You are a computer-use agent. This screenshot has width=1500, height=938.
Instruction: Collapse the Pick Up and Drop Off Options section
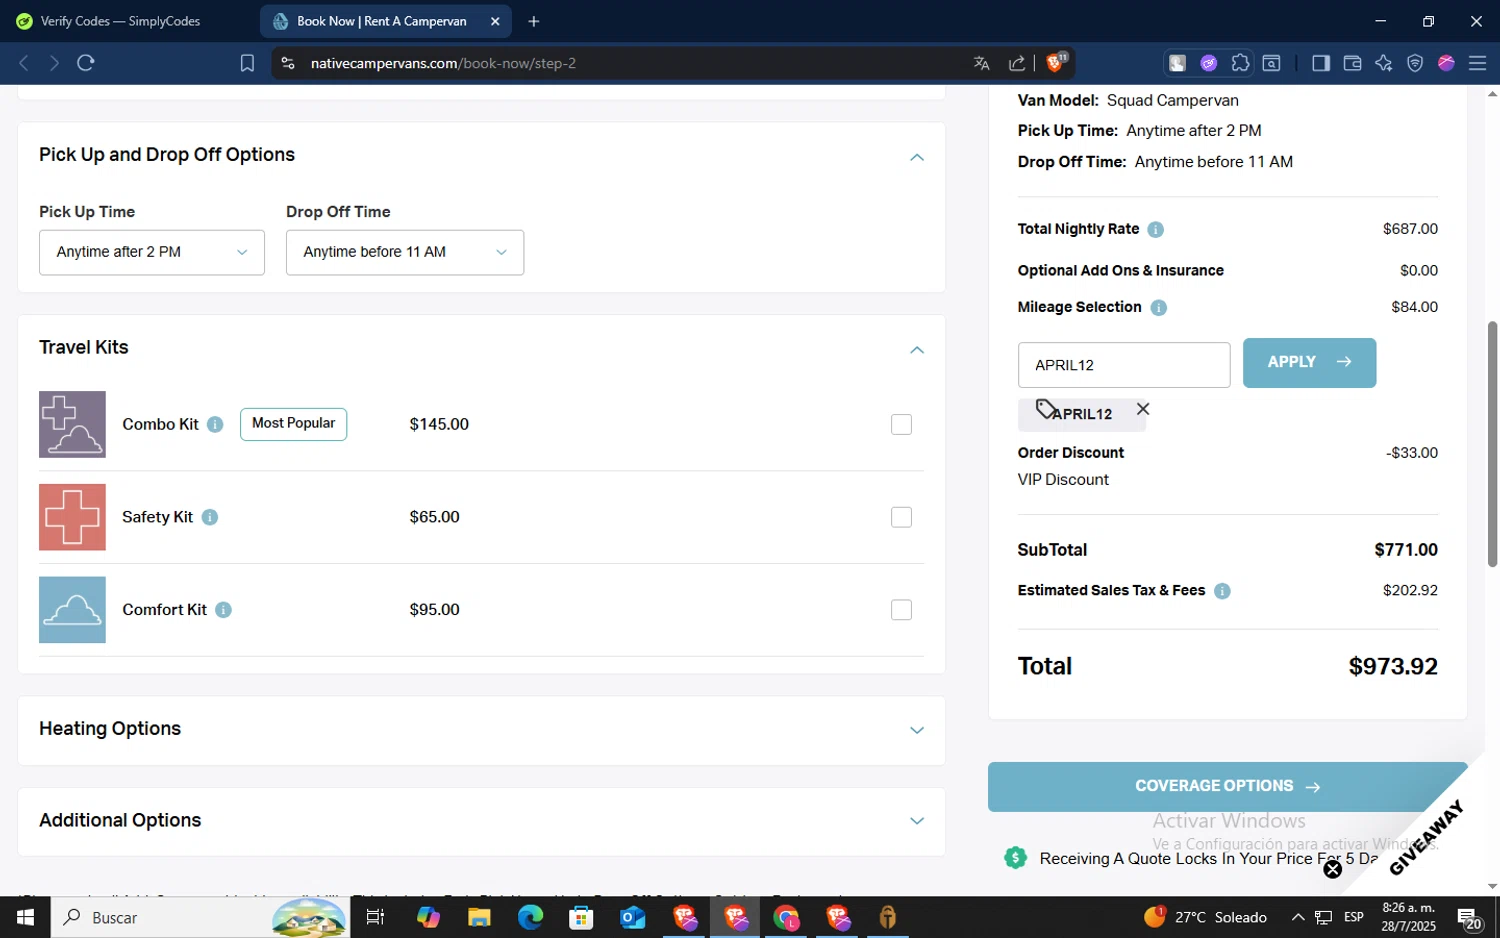click(917, 157)
